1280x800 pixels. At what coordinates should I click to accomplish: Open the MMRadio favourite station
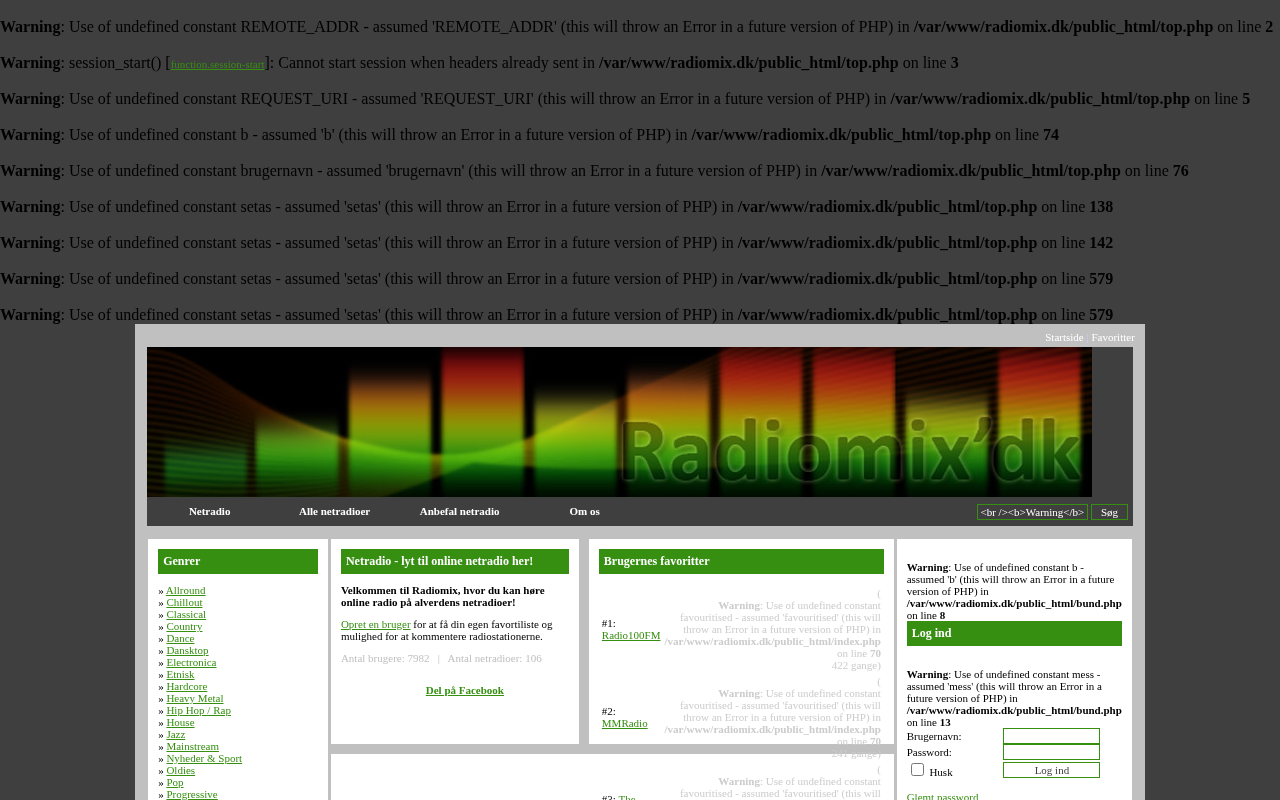coord(625,724)
